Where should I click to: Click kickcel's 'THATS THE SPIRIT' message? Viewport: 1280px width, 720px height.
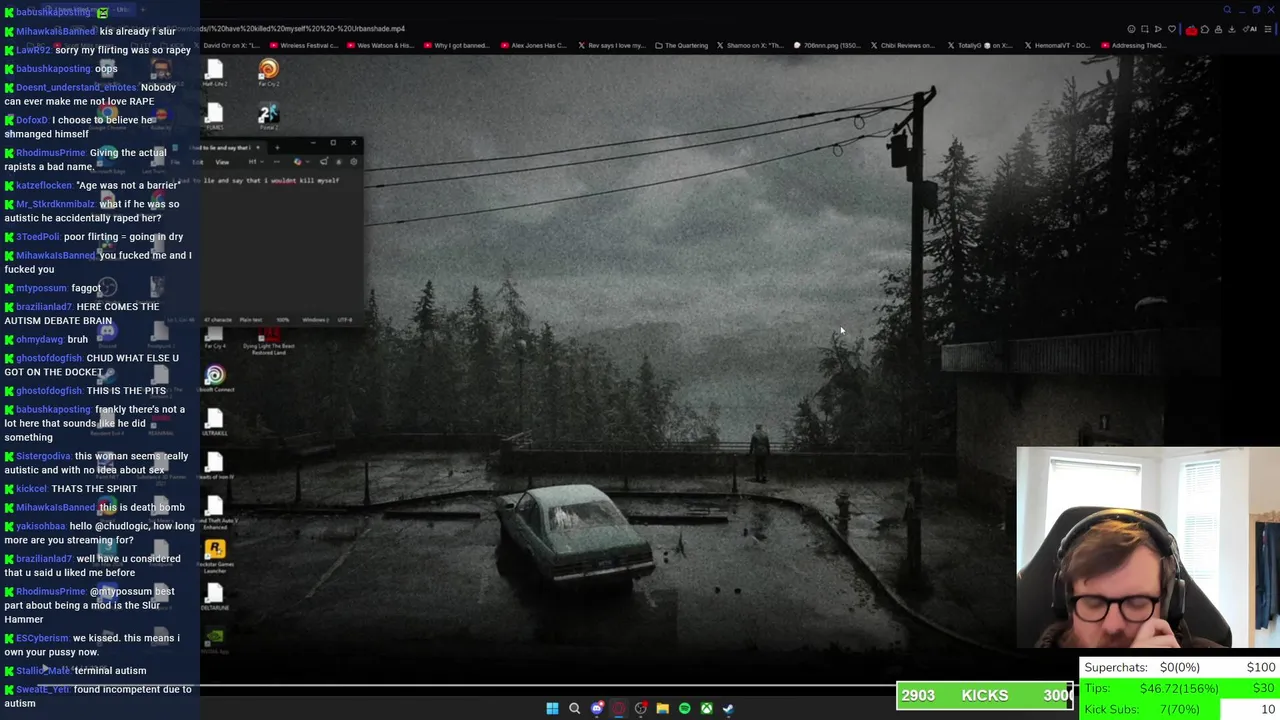[94, 488]
